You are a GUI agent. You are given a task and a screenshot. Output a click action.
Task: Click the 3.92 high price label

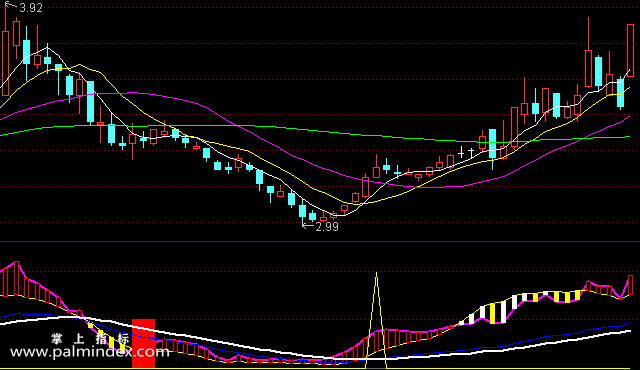(31, 8)
